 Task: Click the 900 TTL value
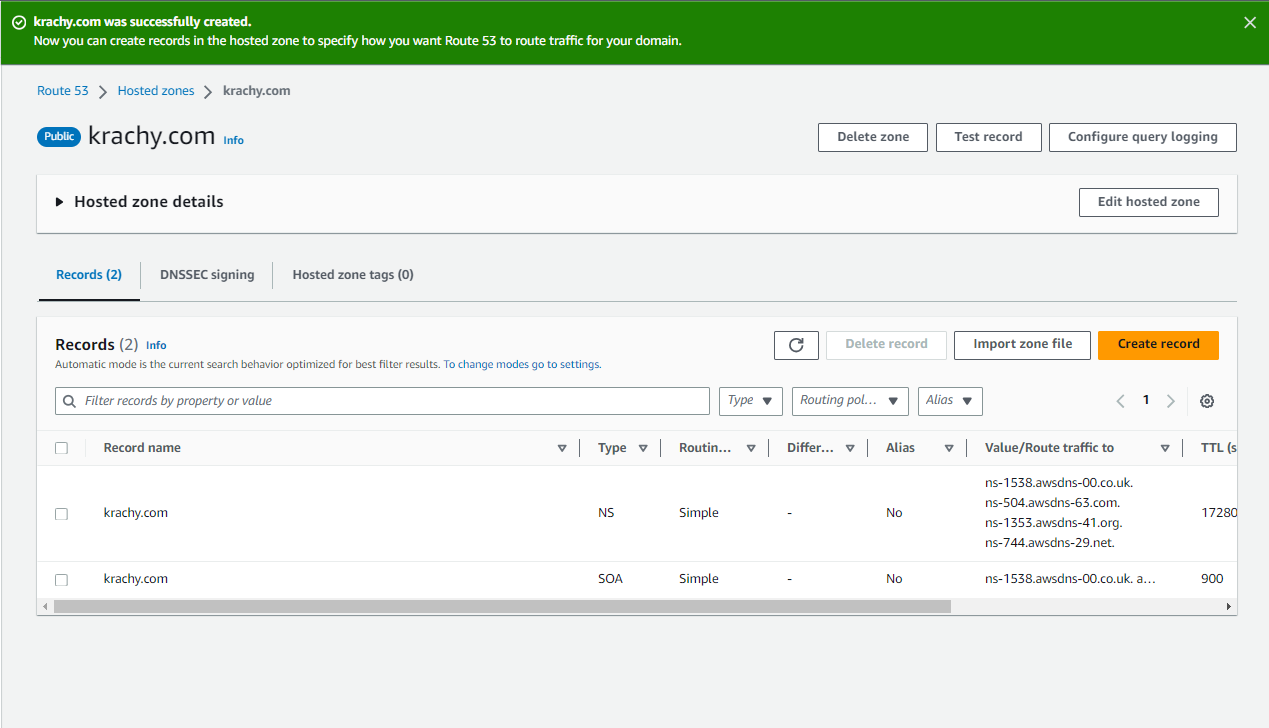[1212, 579]
